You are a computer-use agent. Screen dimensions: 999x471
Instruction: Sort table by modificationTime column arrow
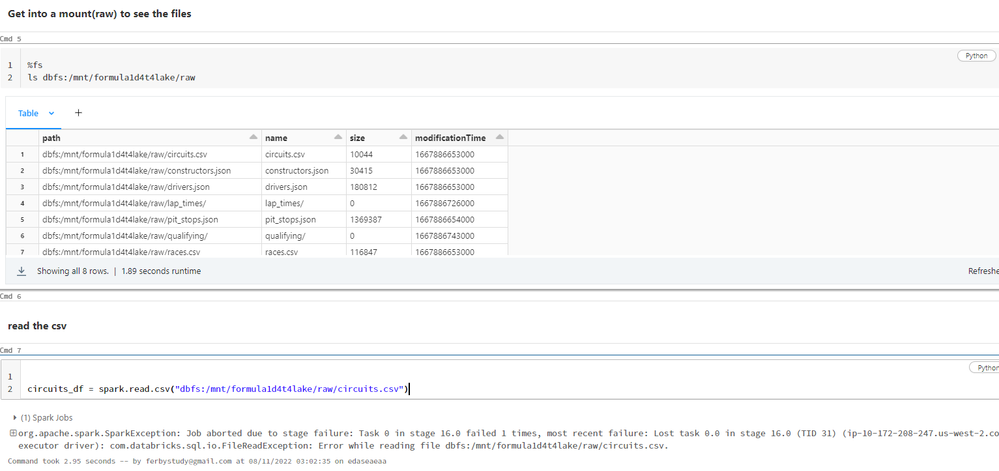click(x=499, y=138)
